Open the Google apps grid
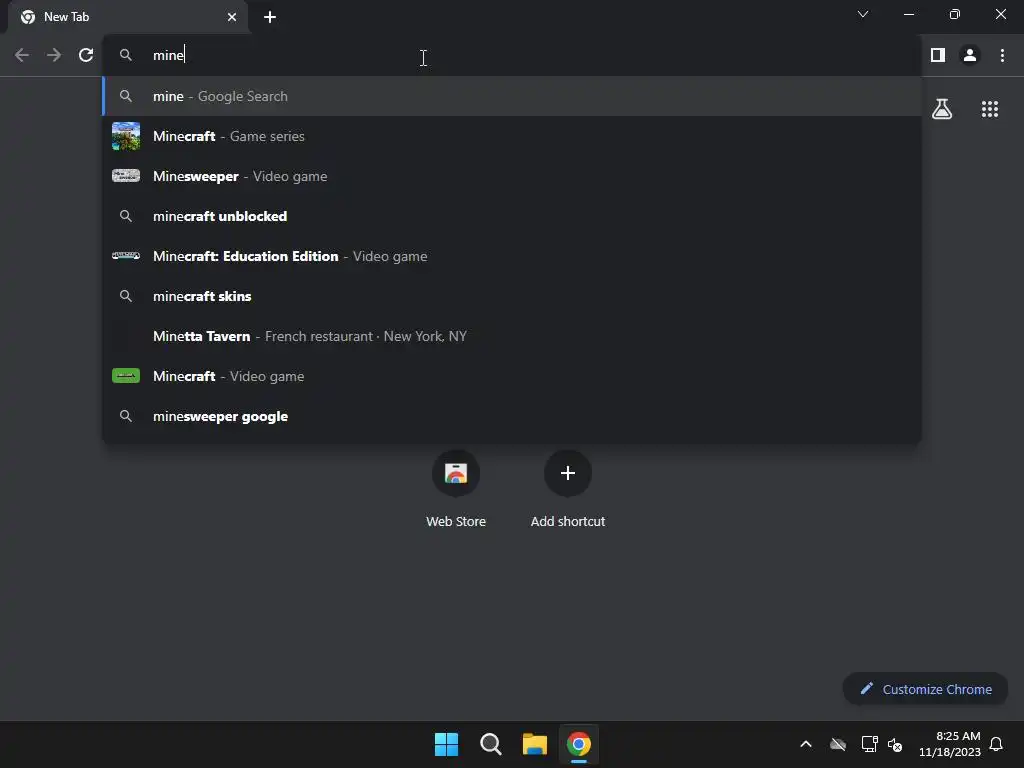The width and height of the screenshot is (1024, 768). (989, 109)
